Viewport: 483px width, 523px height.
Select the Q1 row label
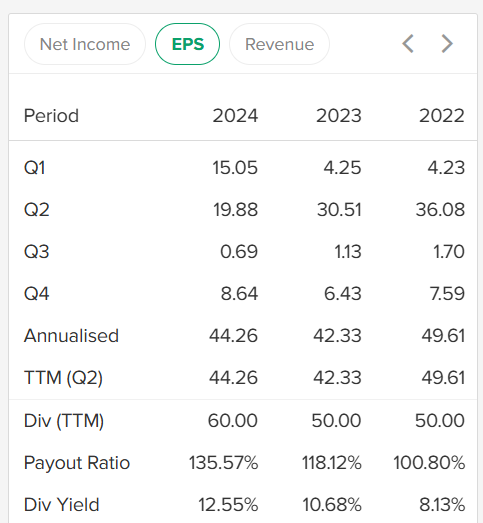tap(35, 167)
